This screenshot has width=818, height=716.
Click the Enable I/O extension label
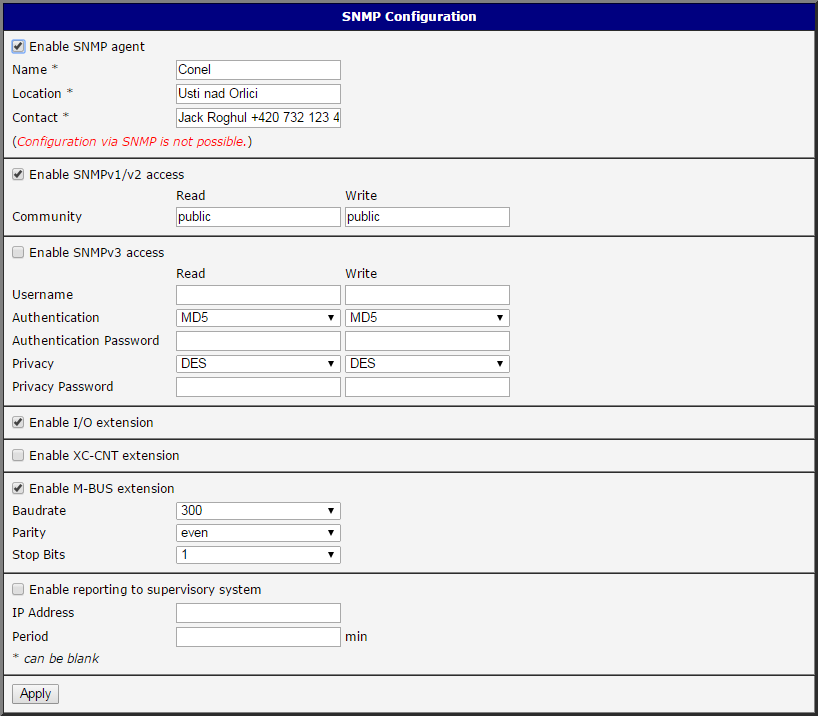tap(91, 423)
